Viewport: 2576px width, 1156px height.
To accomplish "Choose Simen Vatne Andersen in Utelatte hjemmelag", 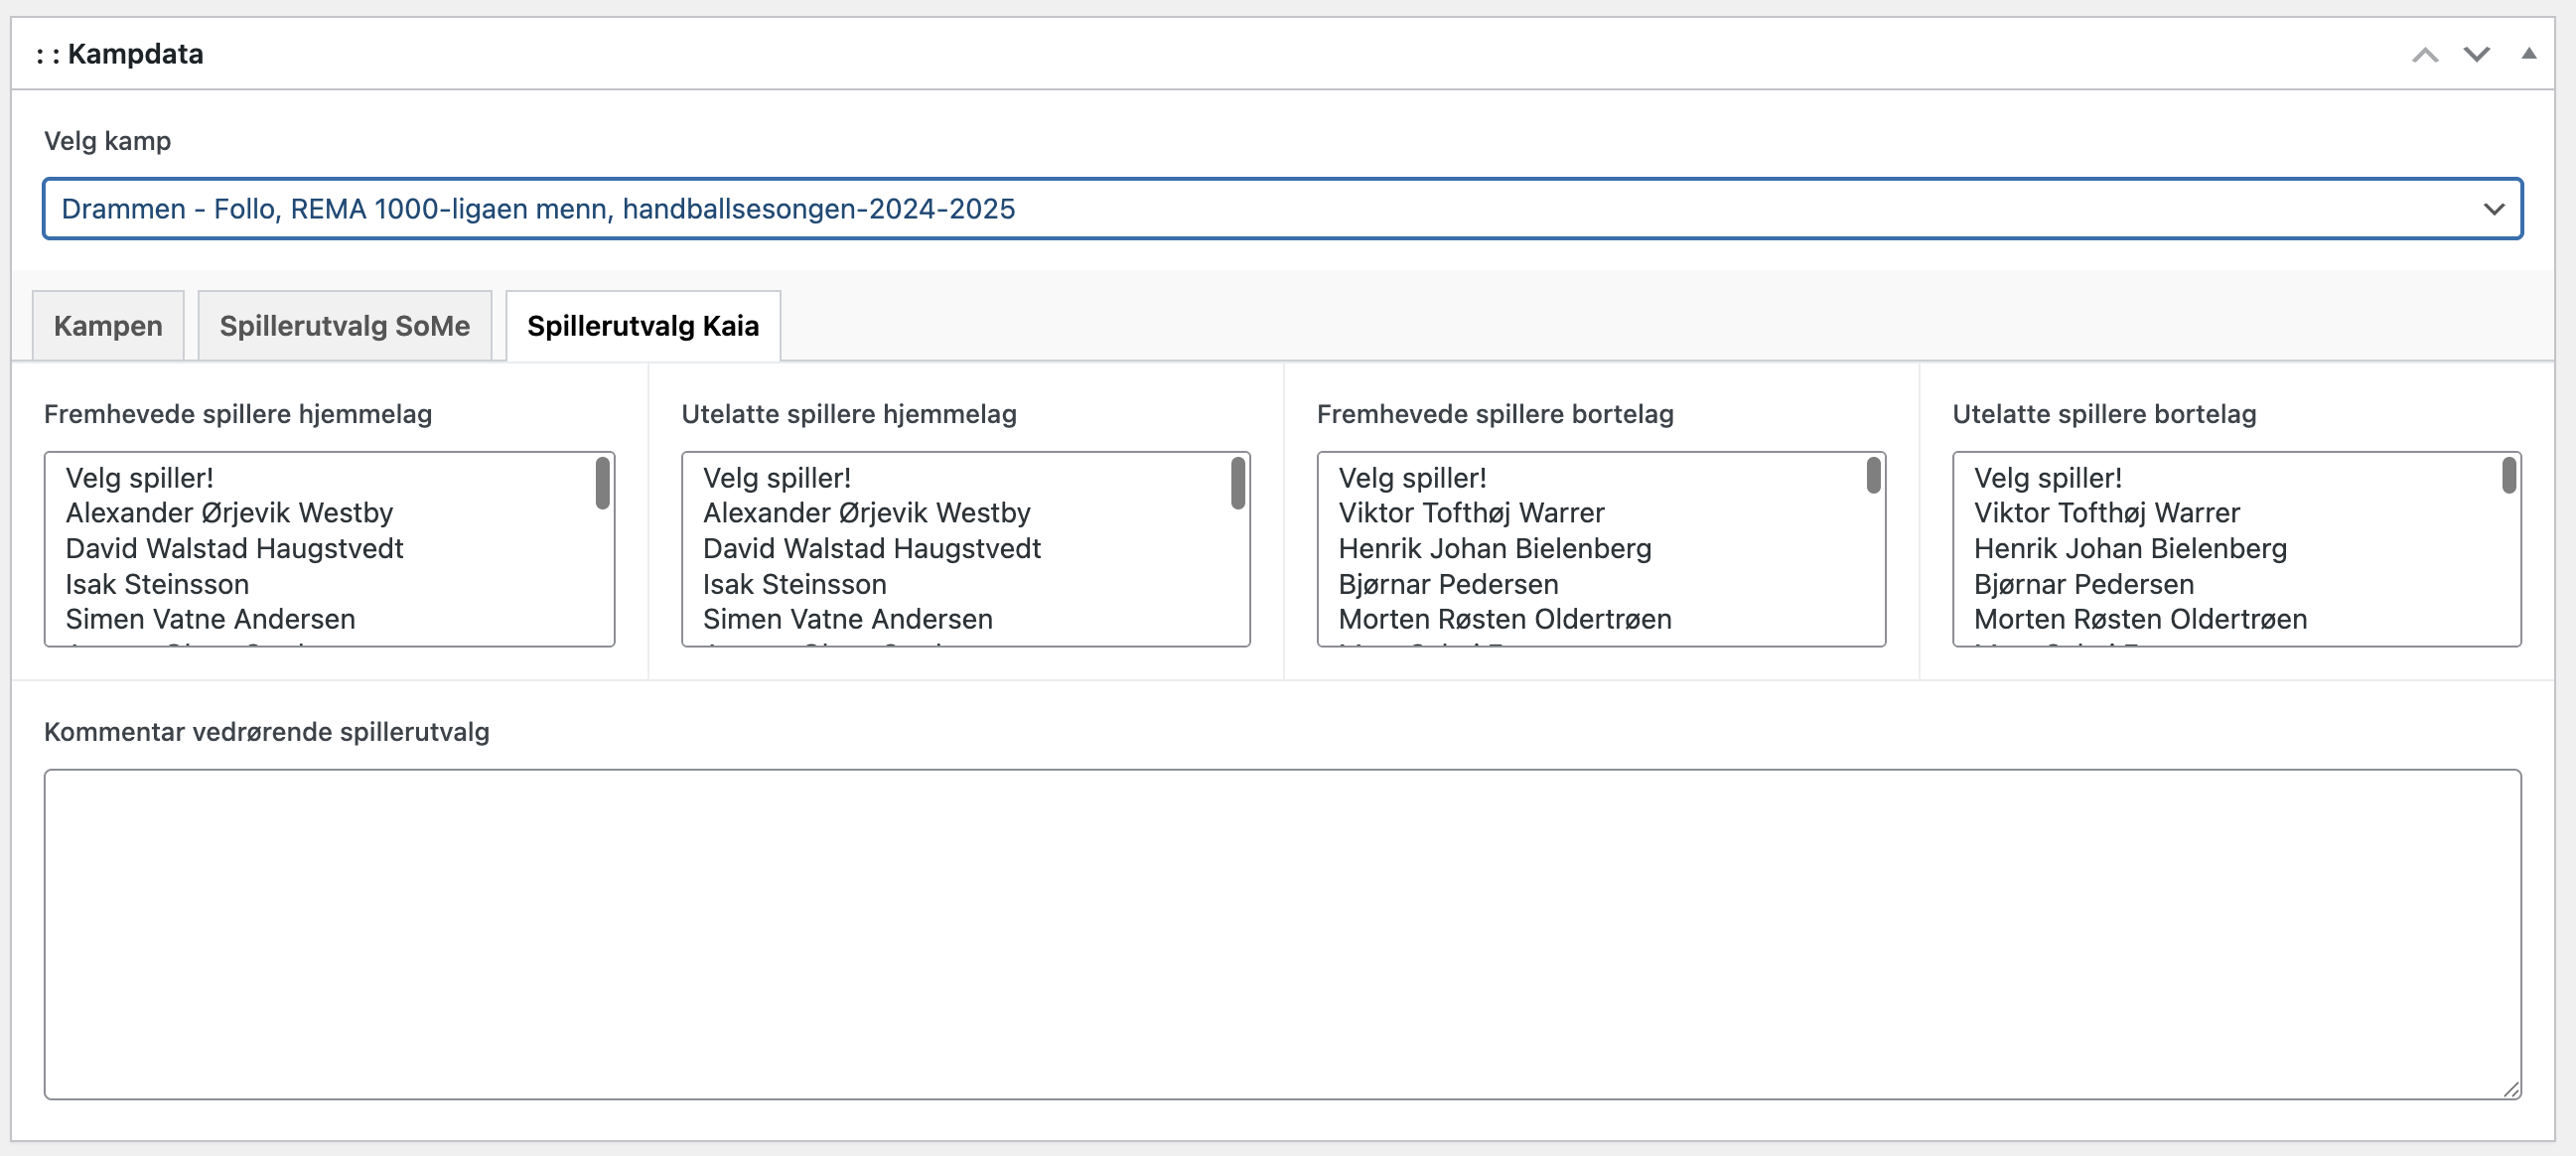I will (847, 619).
